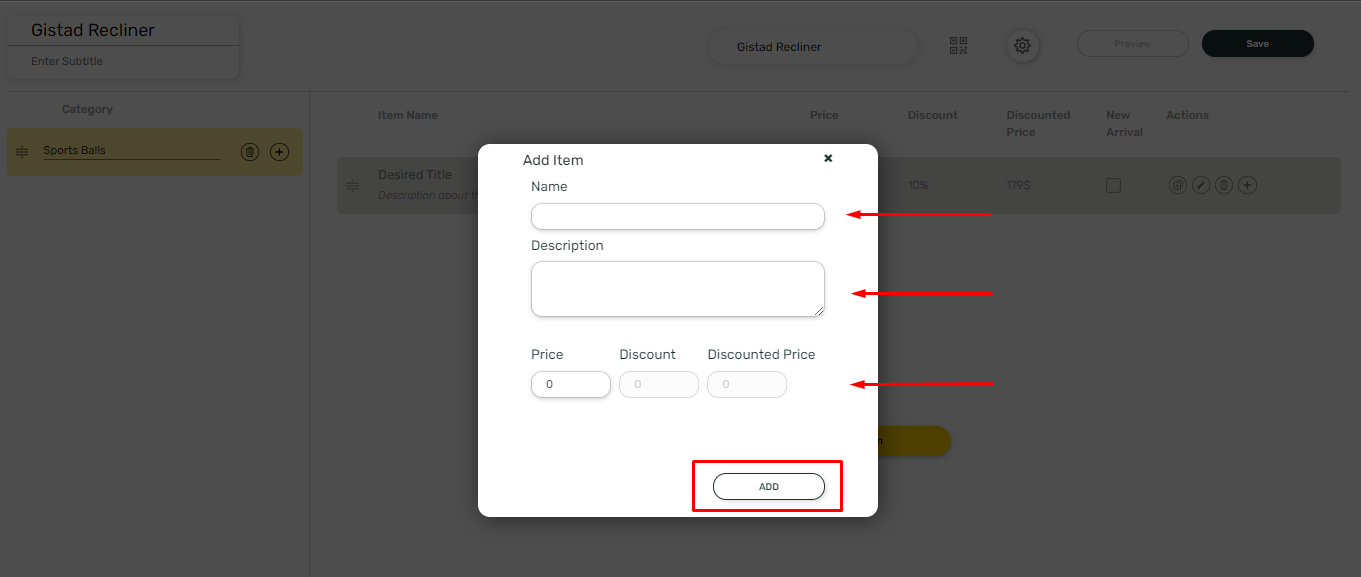Toggle the New Arrival checkbox for Desired Title
1361x577 pixels.
point(1113,184)
